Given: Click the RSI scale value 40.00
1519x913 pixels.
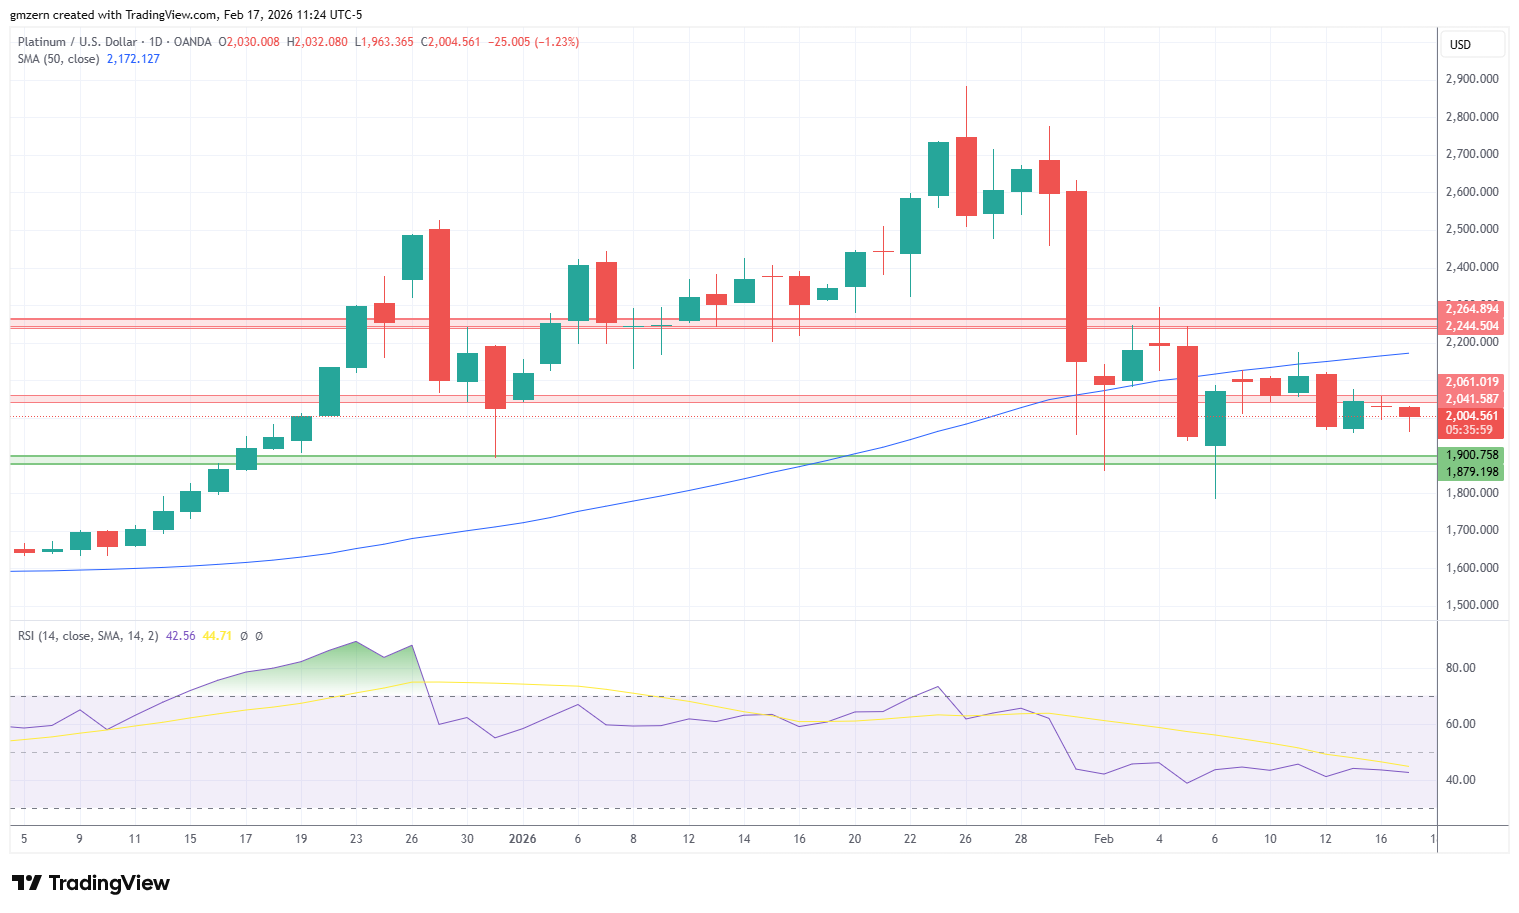Looking at the screenshot, I should (x=1461, y=780).
